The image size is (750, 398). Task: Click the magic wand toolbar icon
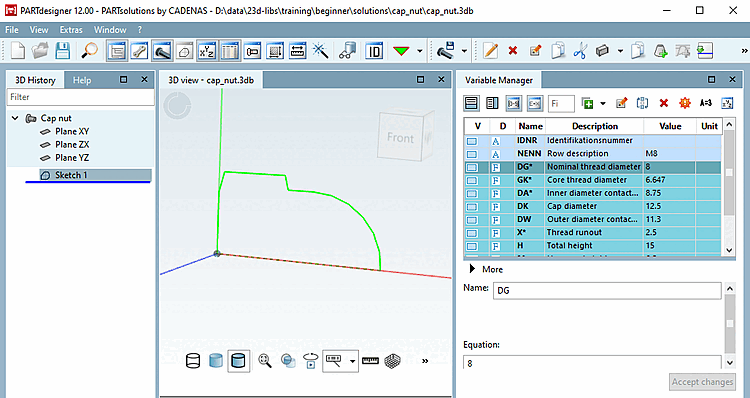click(x=320, y=51)
